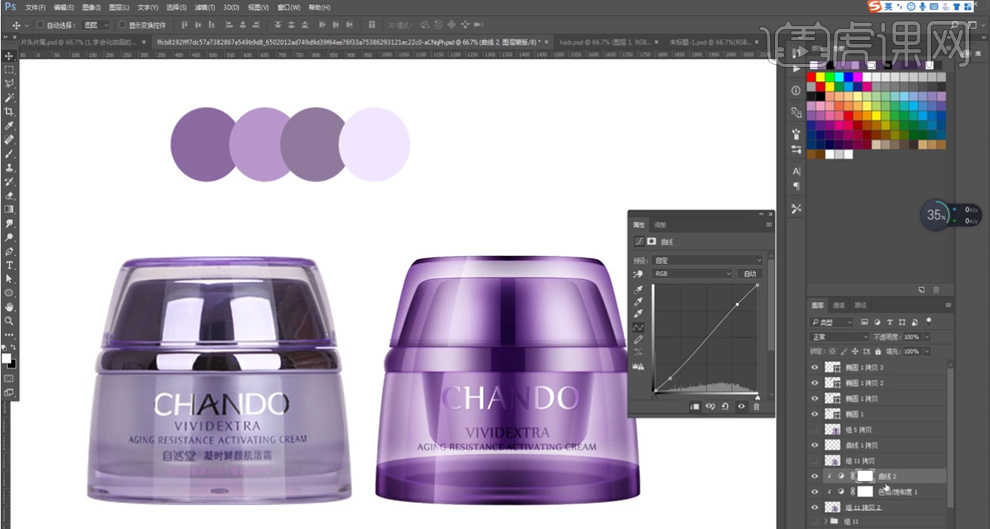Select the Horizontal Type tool
990x529 pixels.
pos(9,265)
